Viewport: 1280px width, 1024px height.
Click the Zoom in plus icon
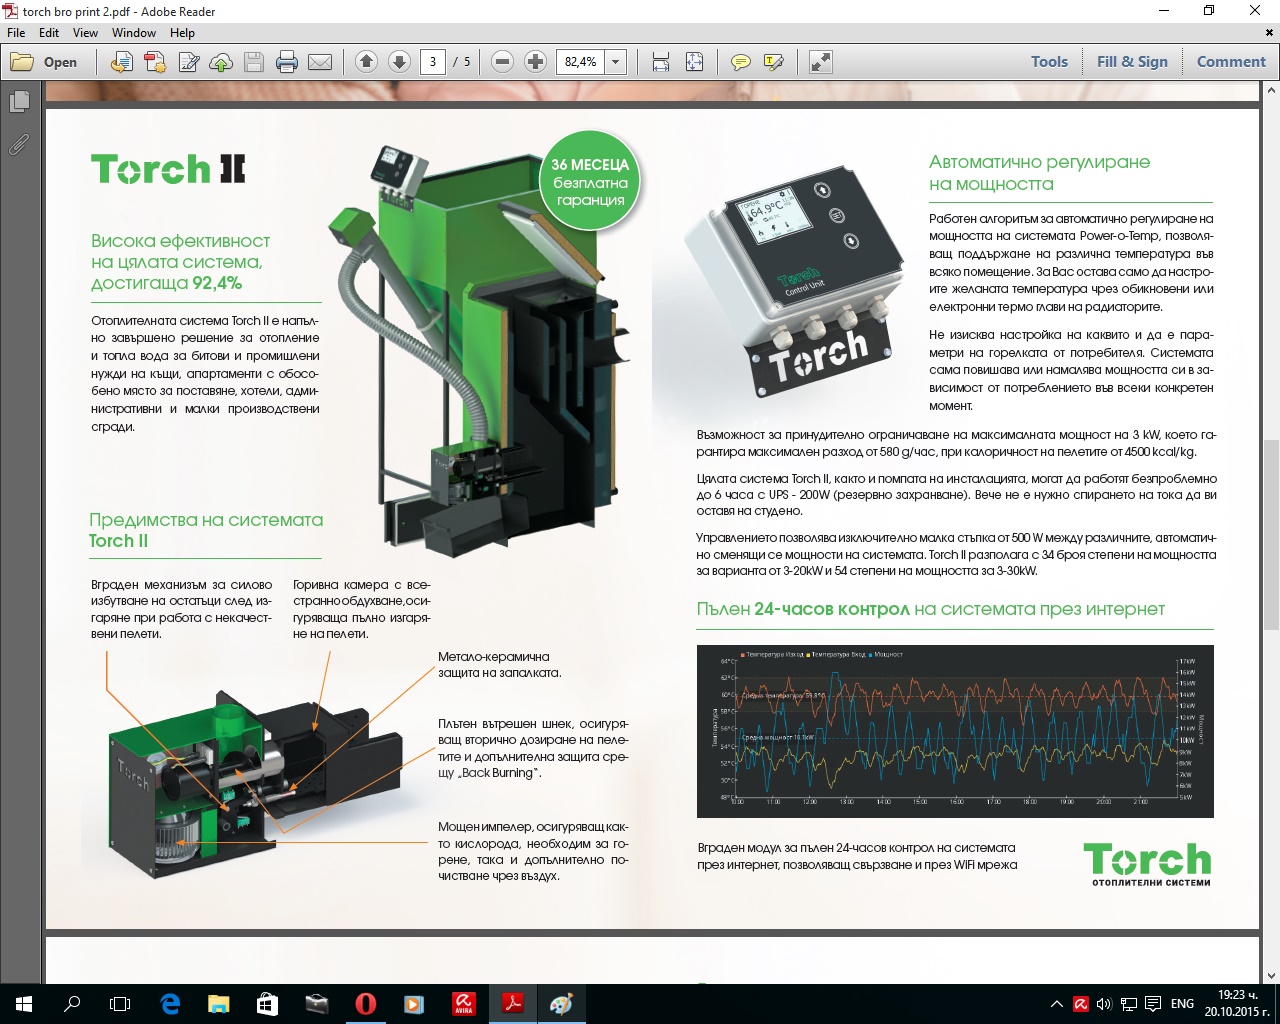coord(536,62)
